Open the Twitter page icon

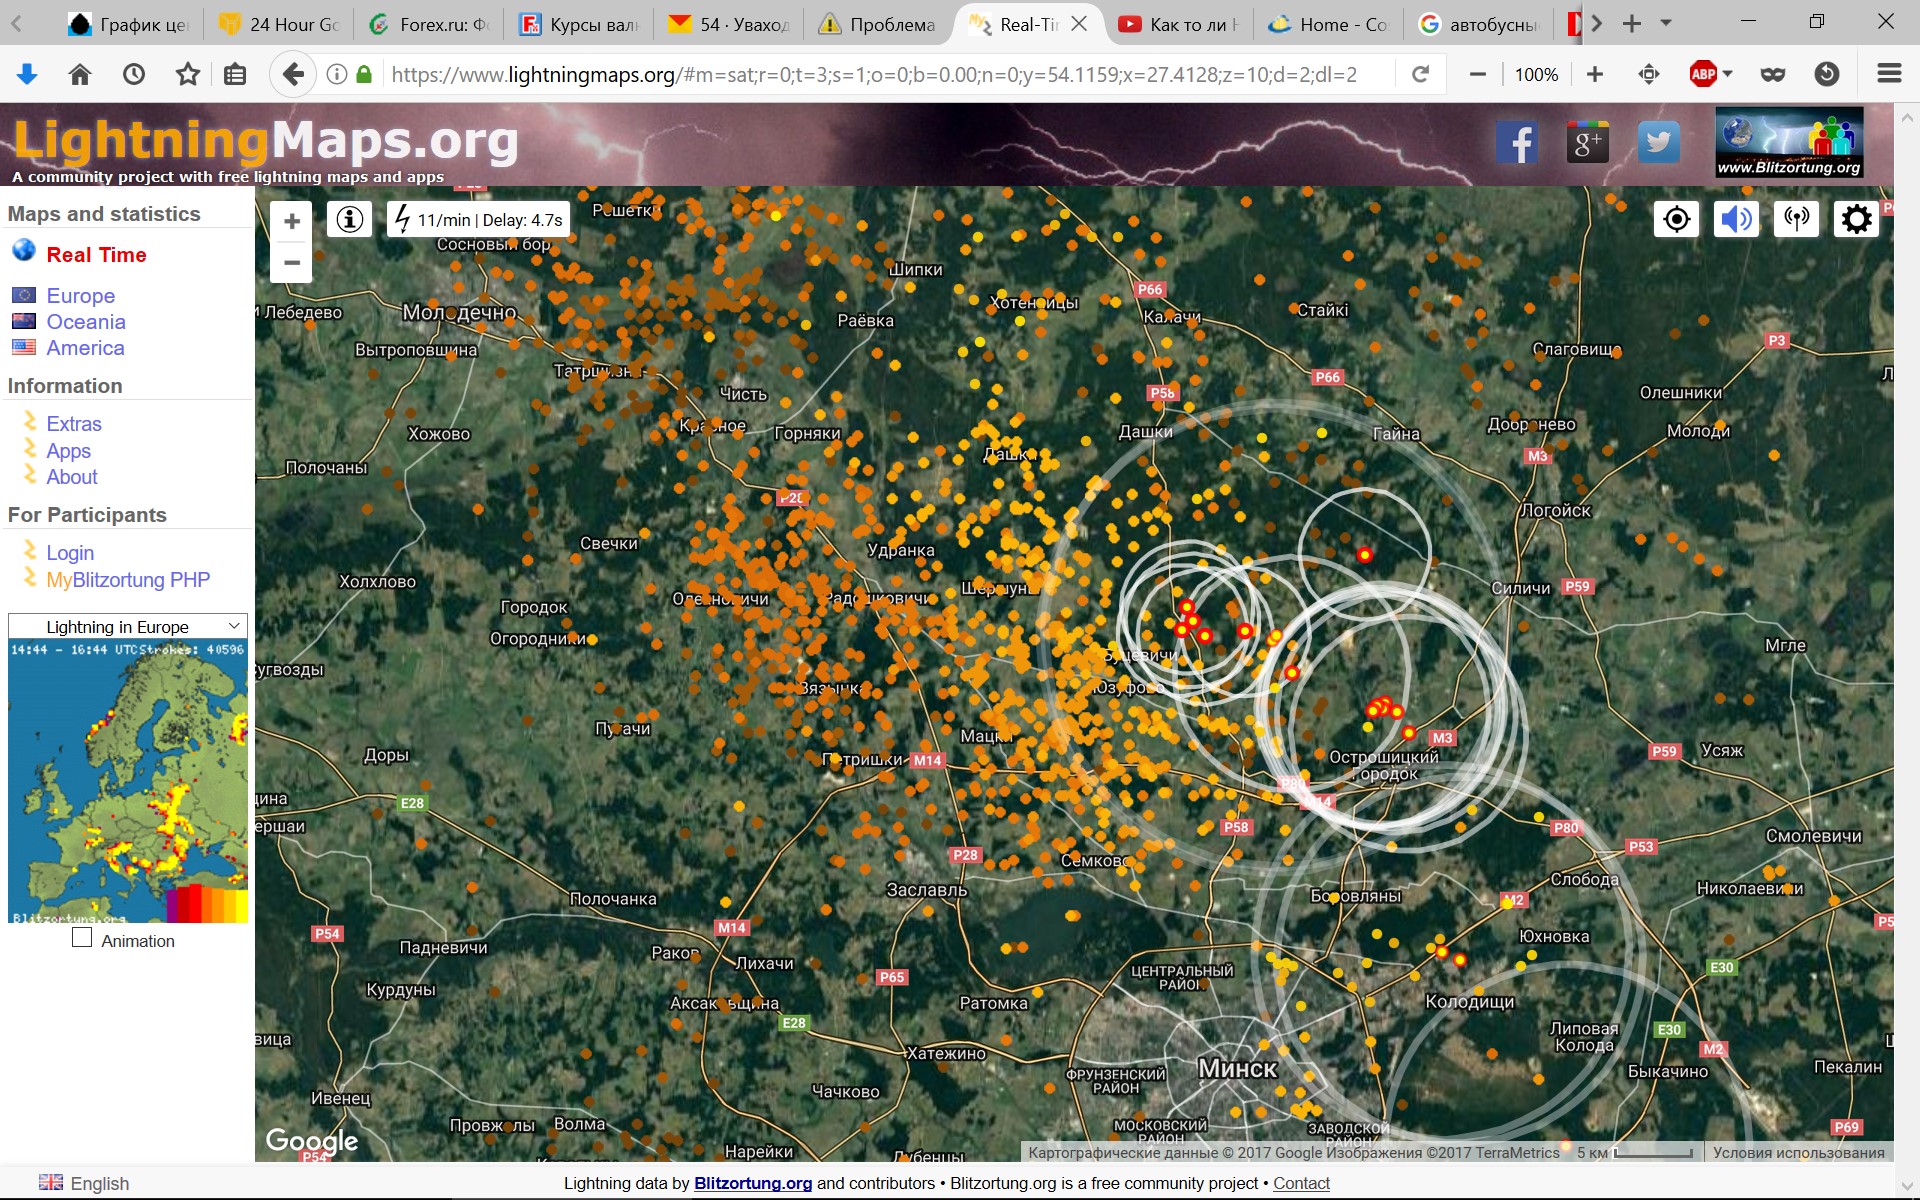point(1658,143)
